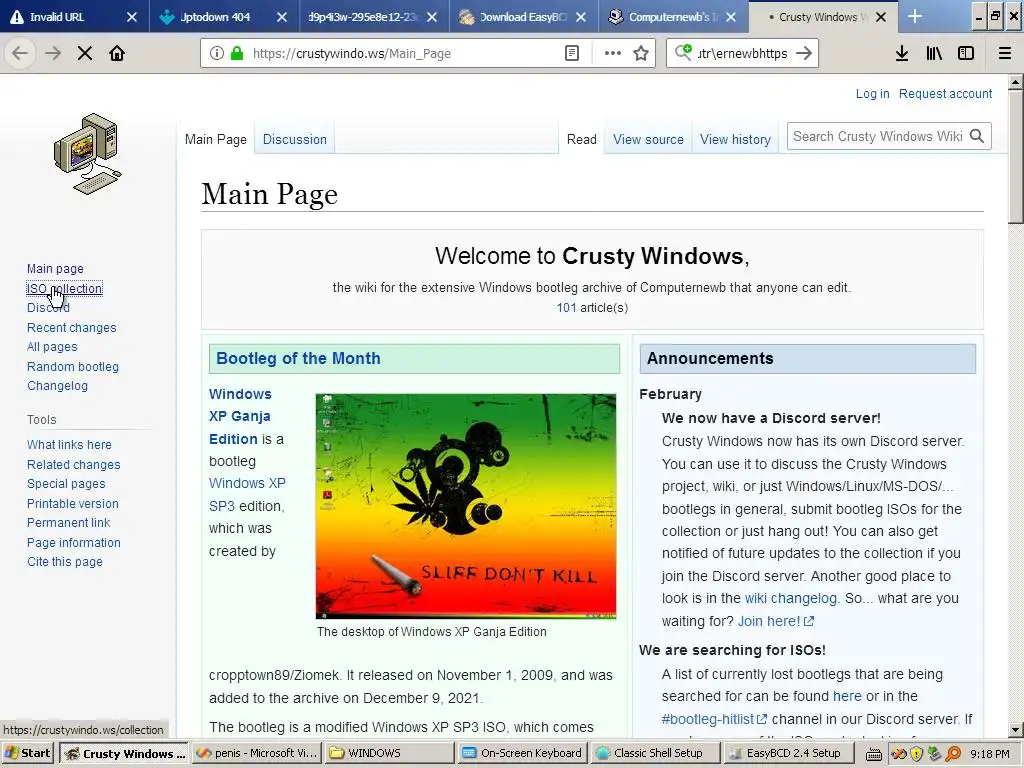Click the system tray magnifier icon
The height and width of the screenshot is (768, 1024).
[x=953, y=754]
